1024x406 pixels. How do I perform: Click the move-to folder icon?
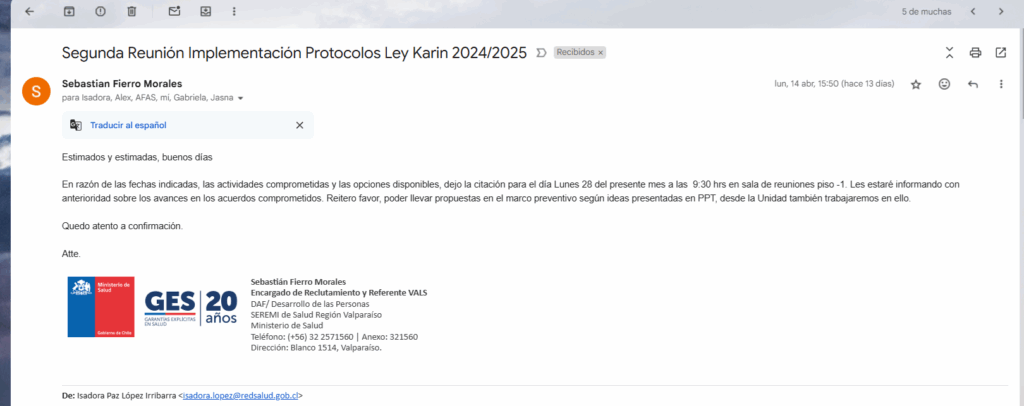tap(206, 11)
